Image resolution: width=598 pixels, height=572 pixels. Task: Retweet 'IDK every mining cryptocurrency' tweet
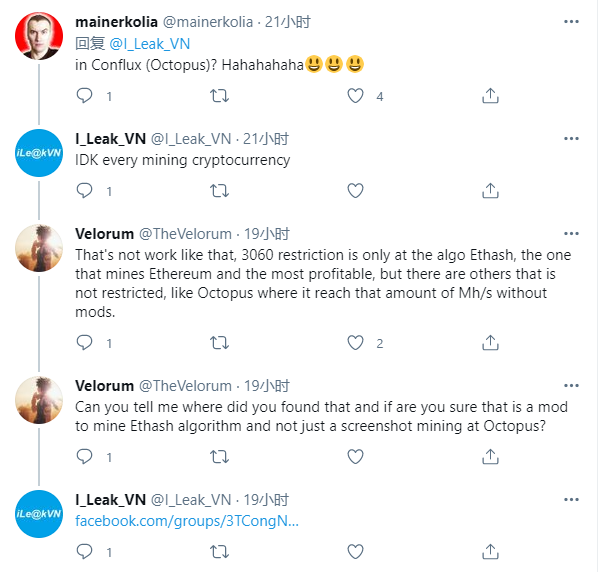[x=219, y=190]
